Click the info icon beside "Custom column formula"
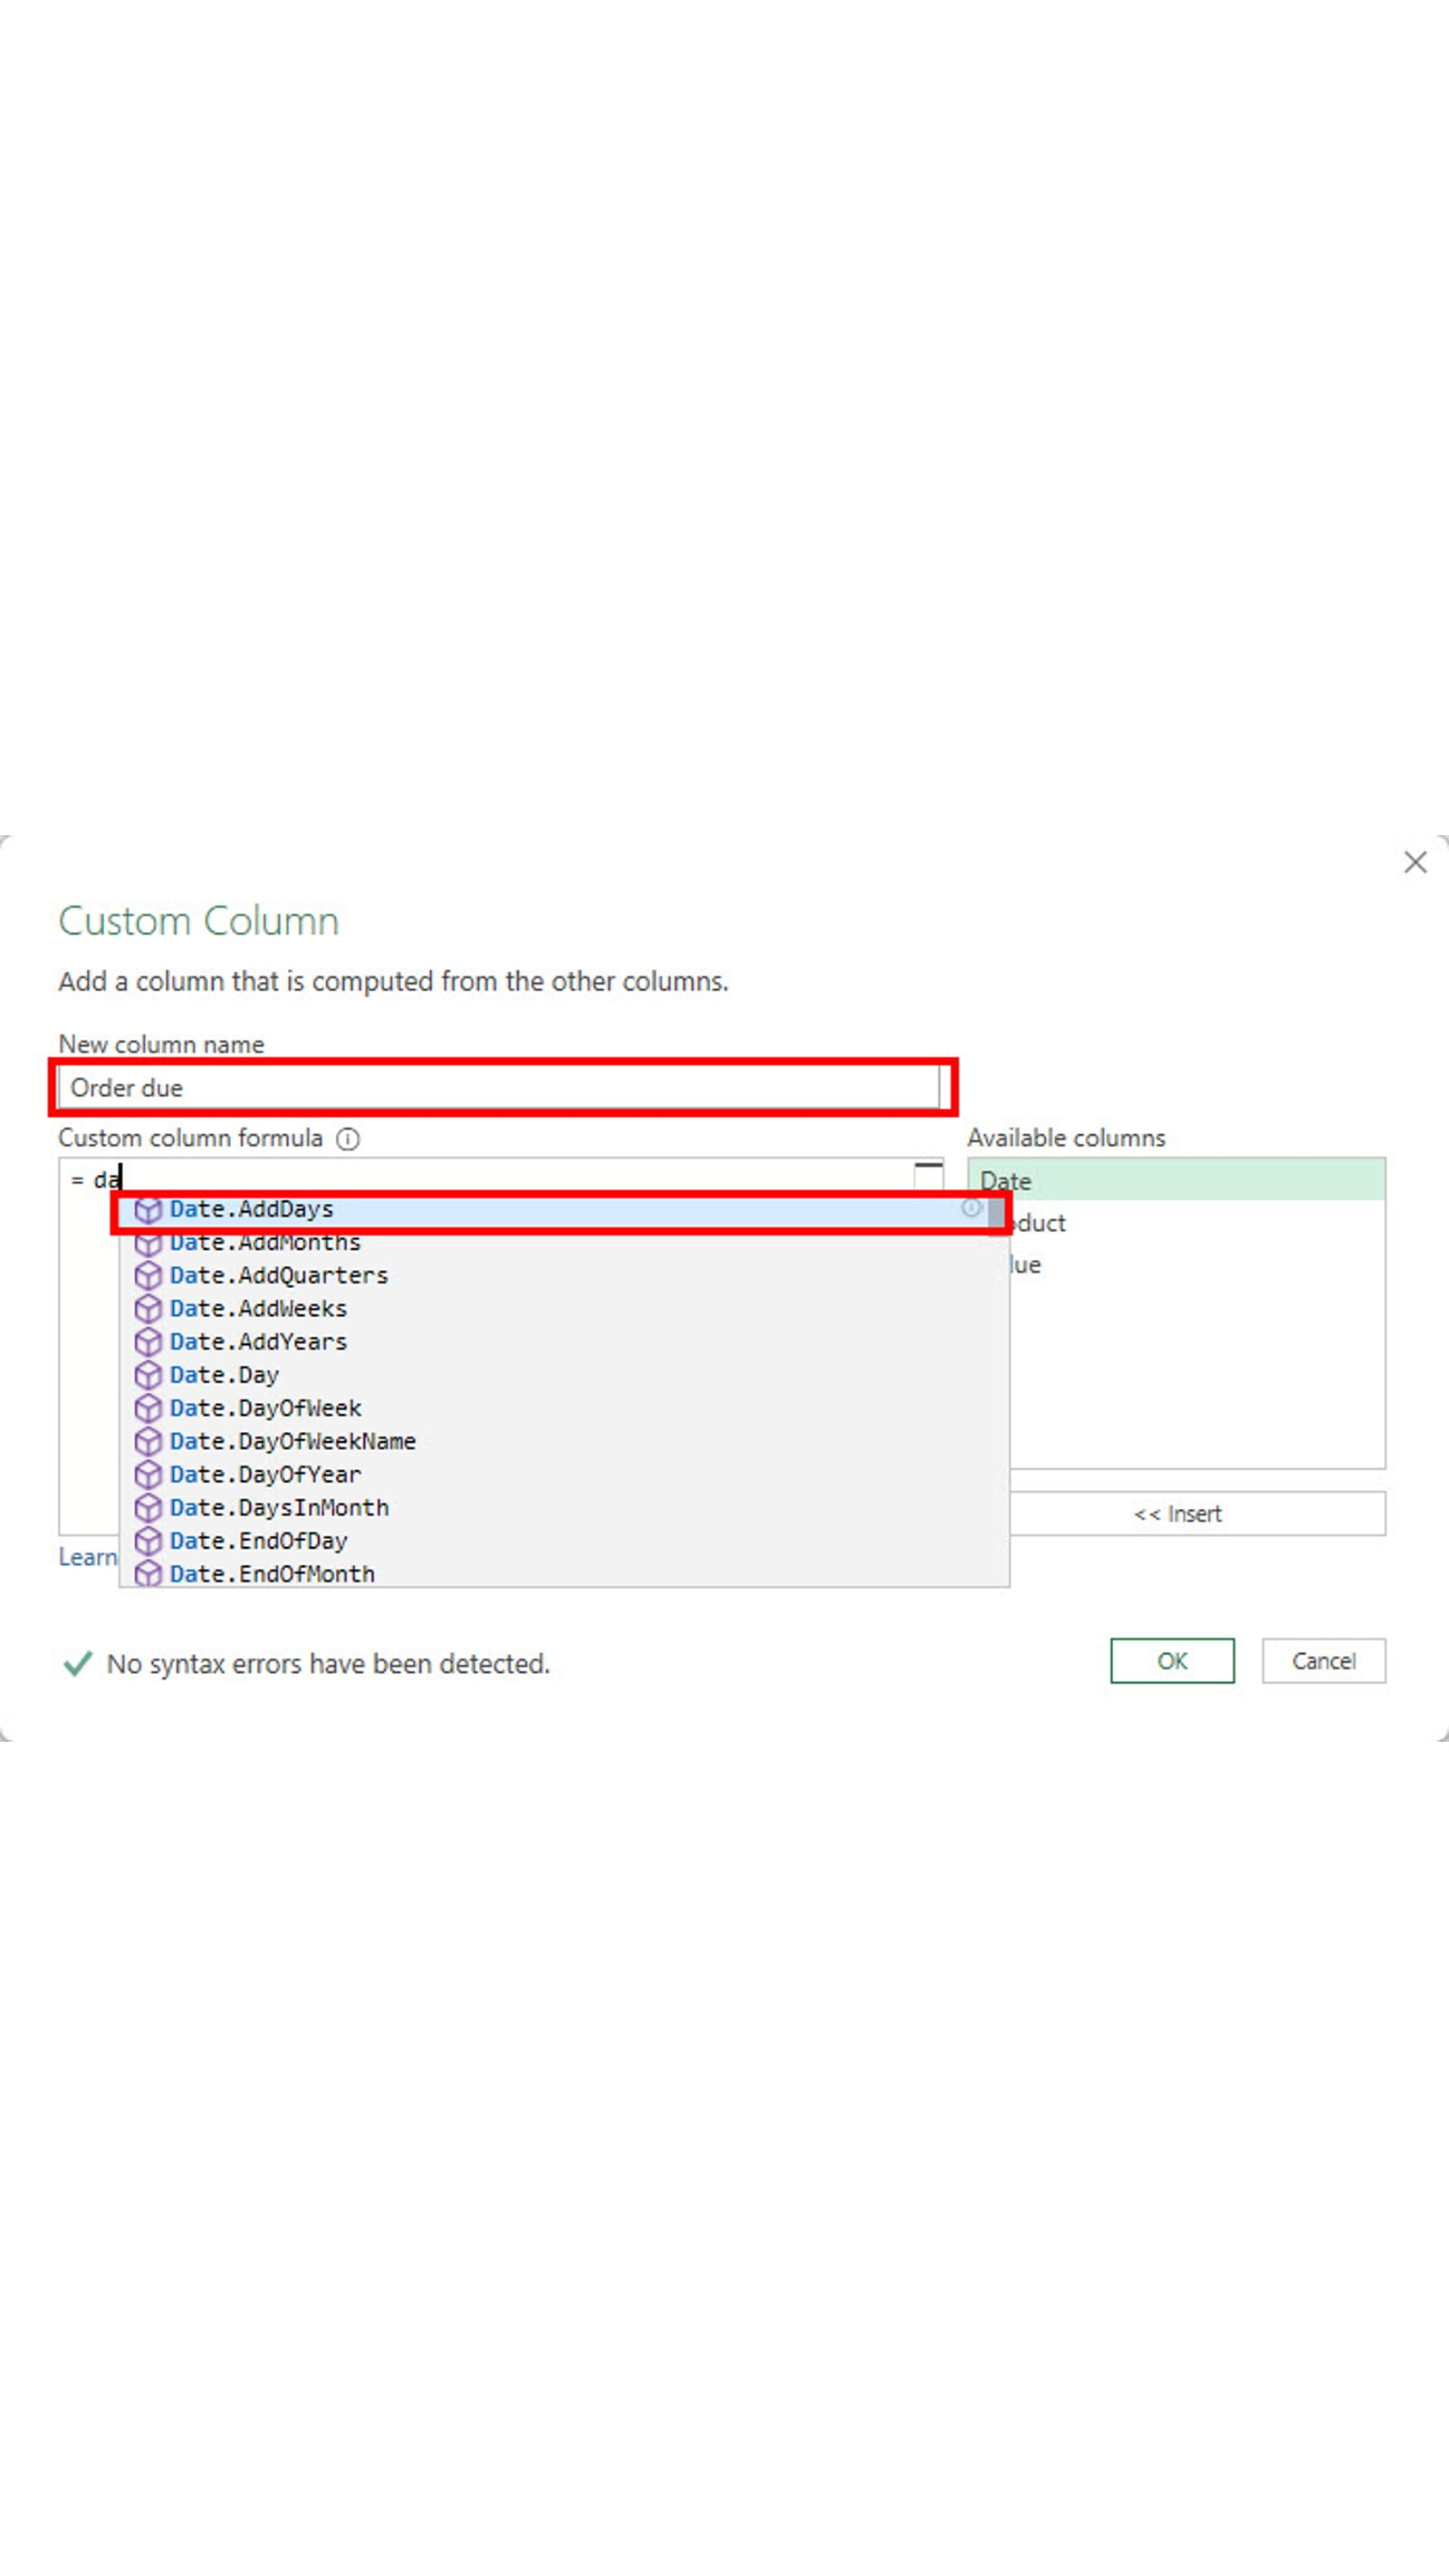Viewport: 1449px width, 2576px height. pos(347,1139)
